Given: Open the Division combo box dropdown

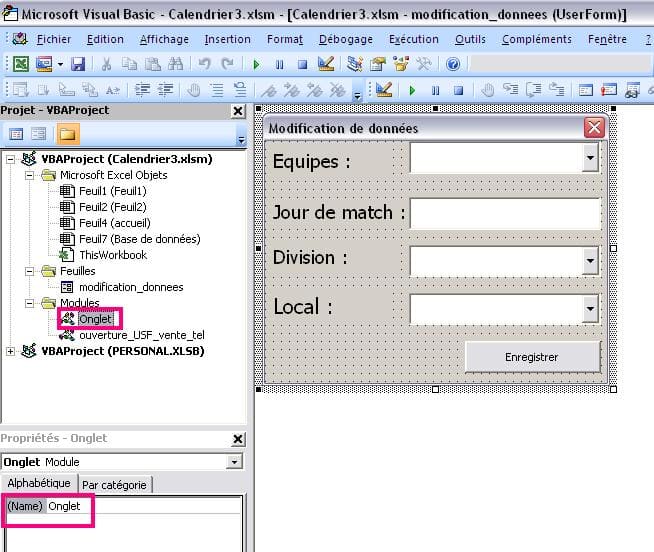Looking at the screenshot, I should 590,261.
